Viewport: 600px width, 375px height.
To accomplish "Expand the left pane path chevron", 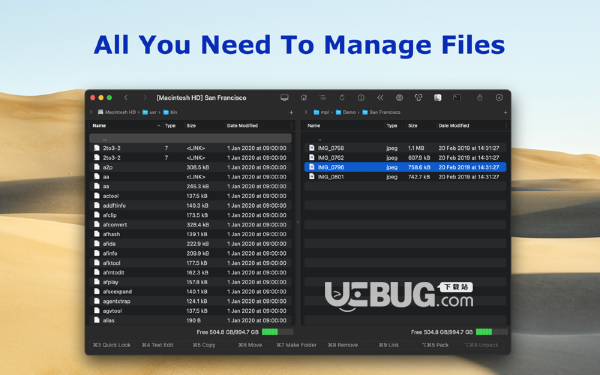I will (91, 112).
